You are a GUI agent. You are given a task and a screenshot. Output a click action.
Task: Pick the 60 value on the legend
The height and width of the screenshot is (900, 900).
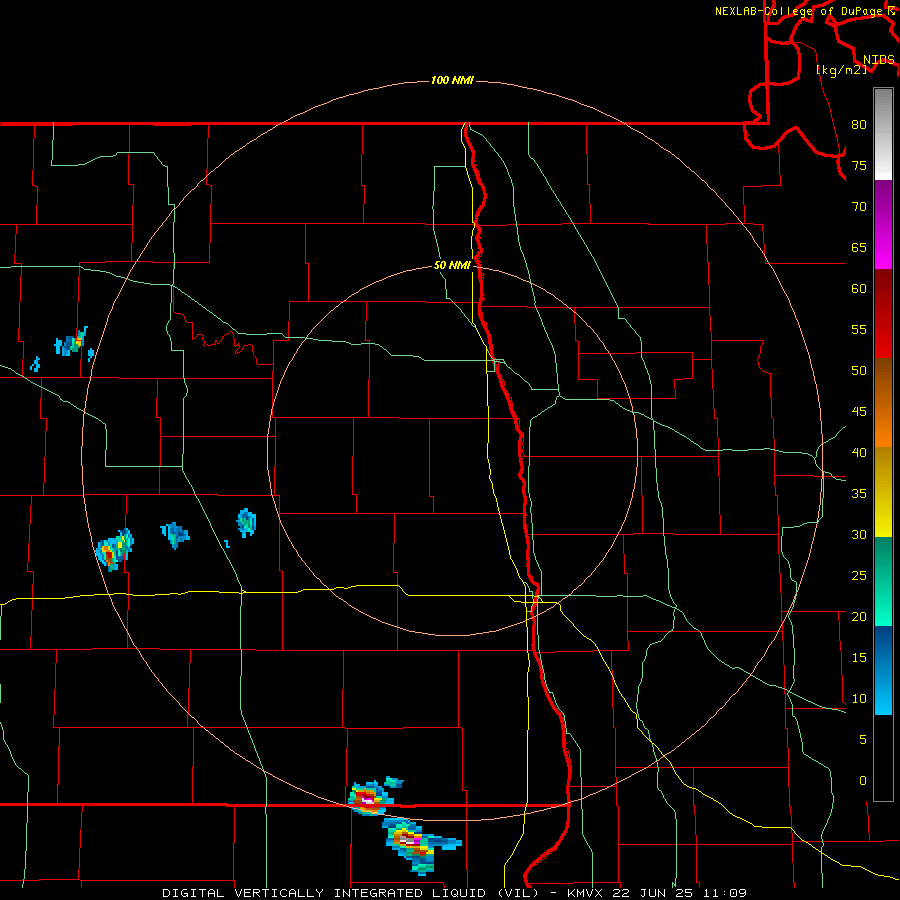[859, 289]
